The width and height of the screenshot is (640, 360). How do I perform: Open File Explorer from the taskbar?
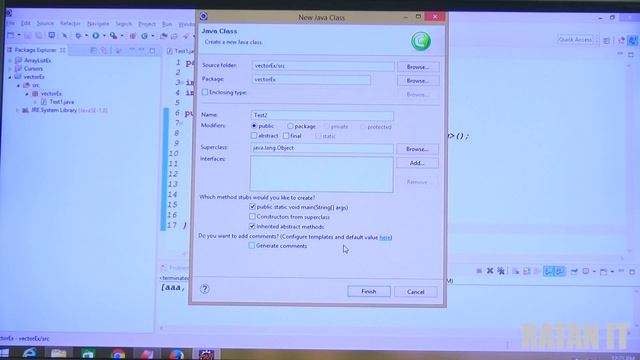pos(58,353)
